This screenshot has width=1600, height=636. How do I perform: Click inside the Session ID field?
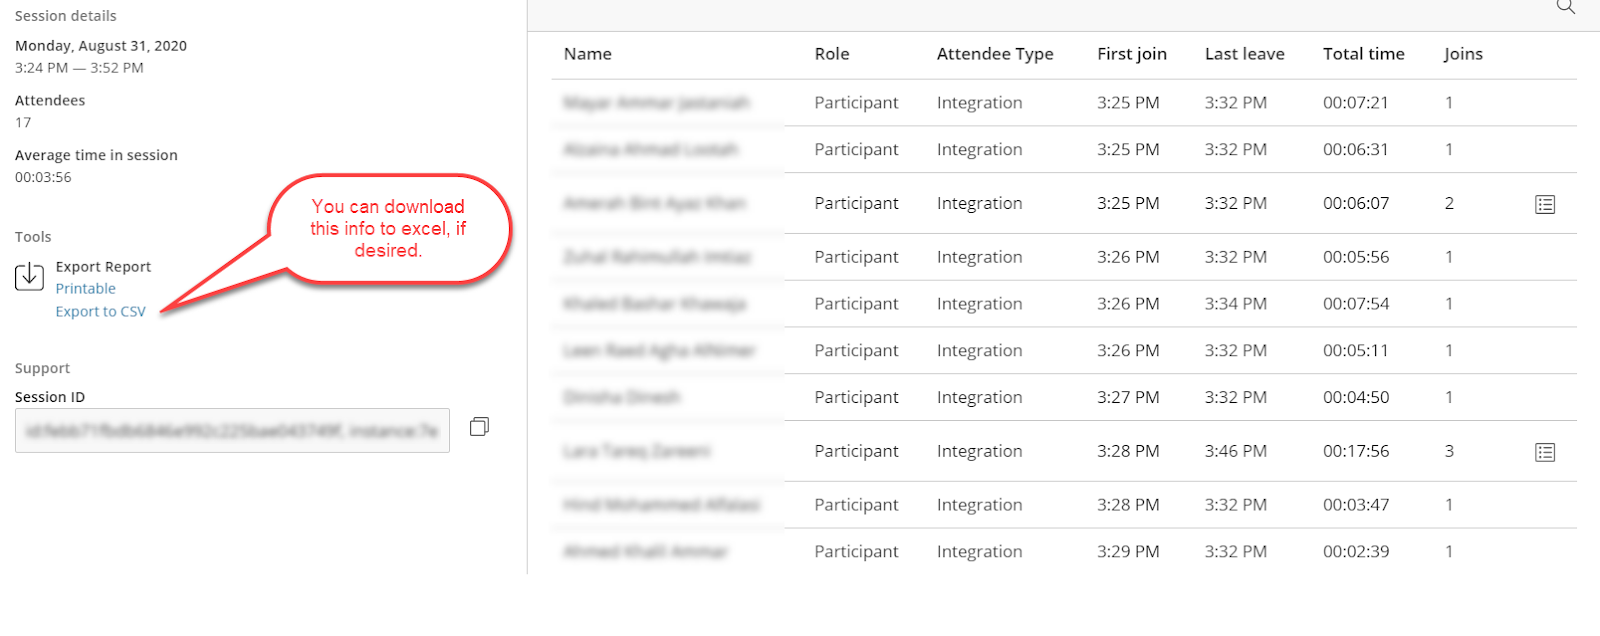[232, 431]
